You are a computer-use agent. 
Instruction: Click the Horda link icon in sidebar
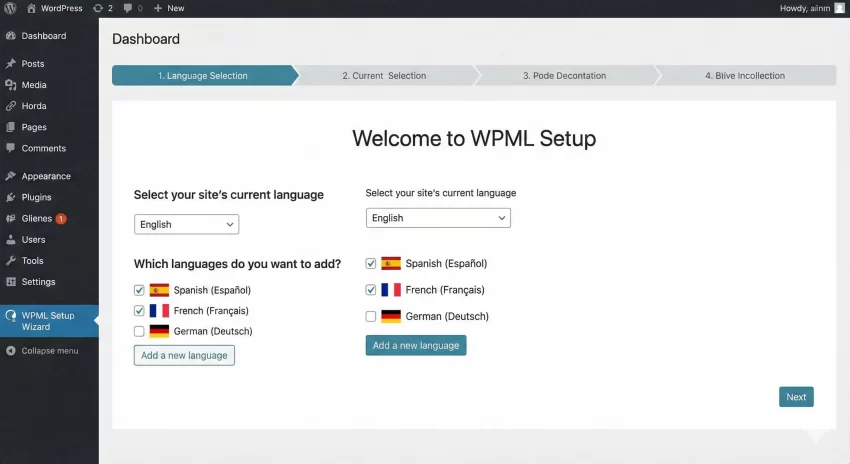click(10, 106)
